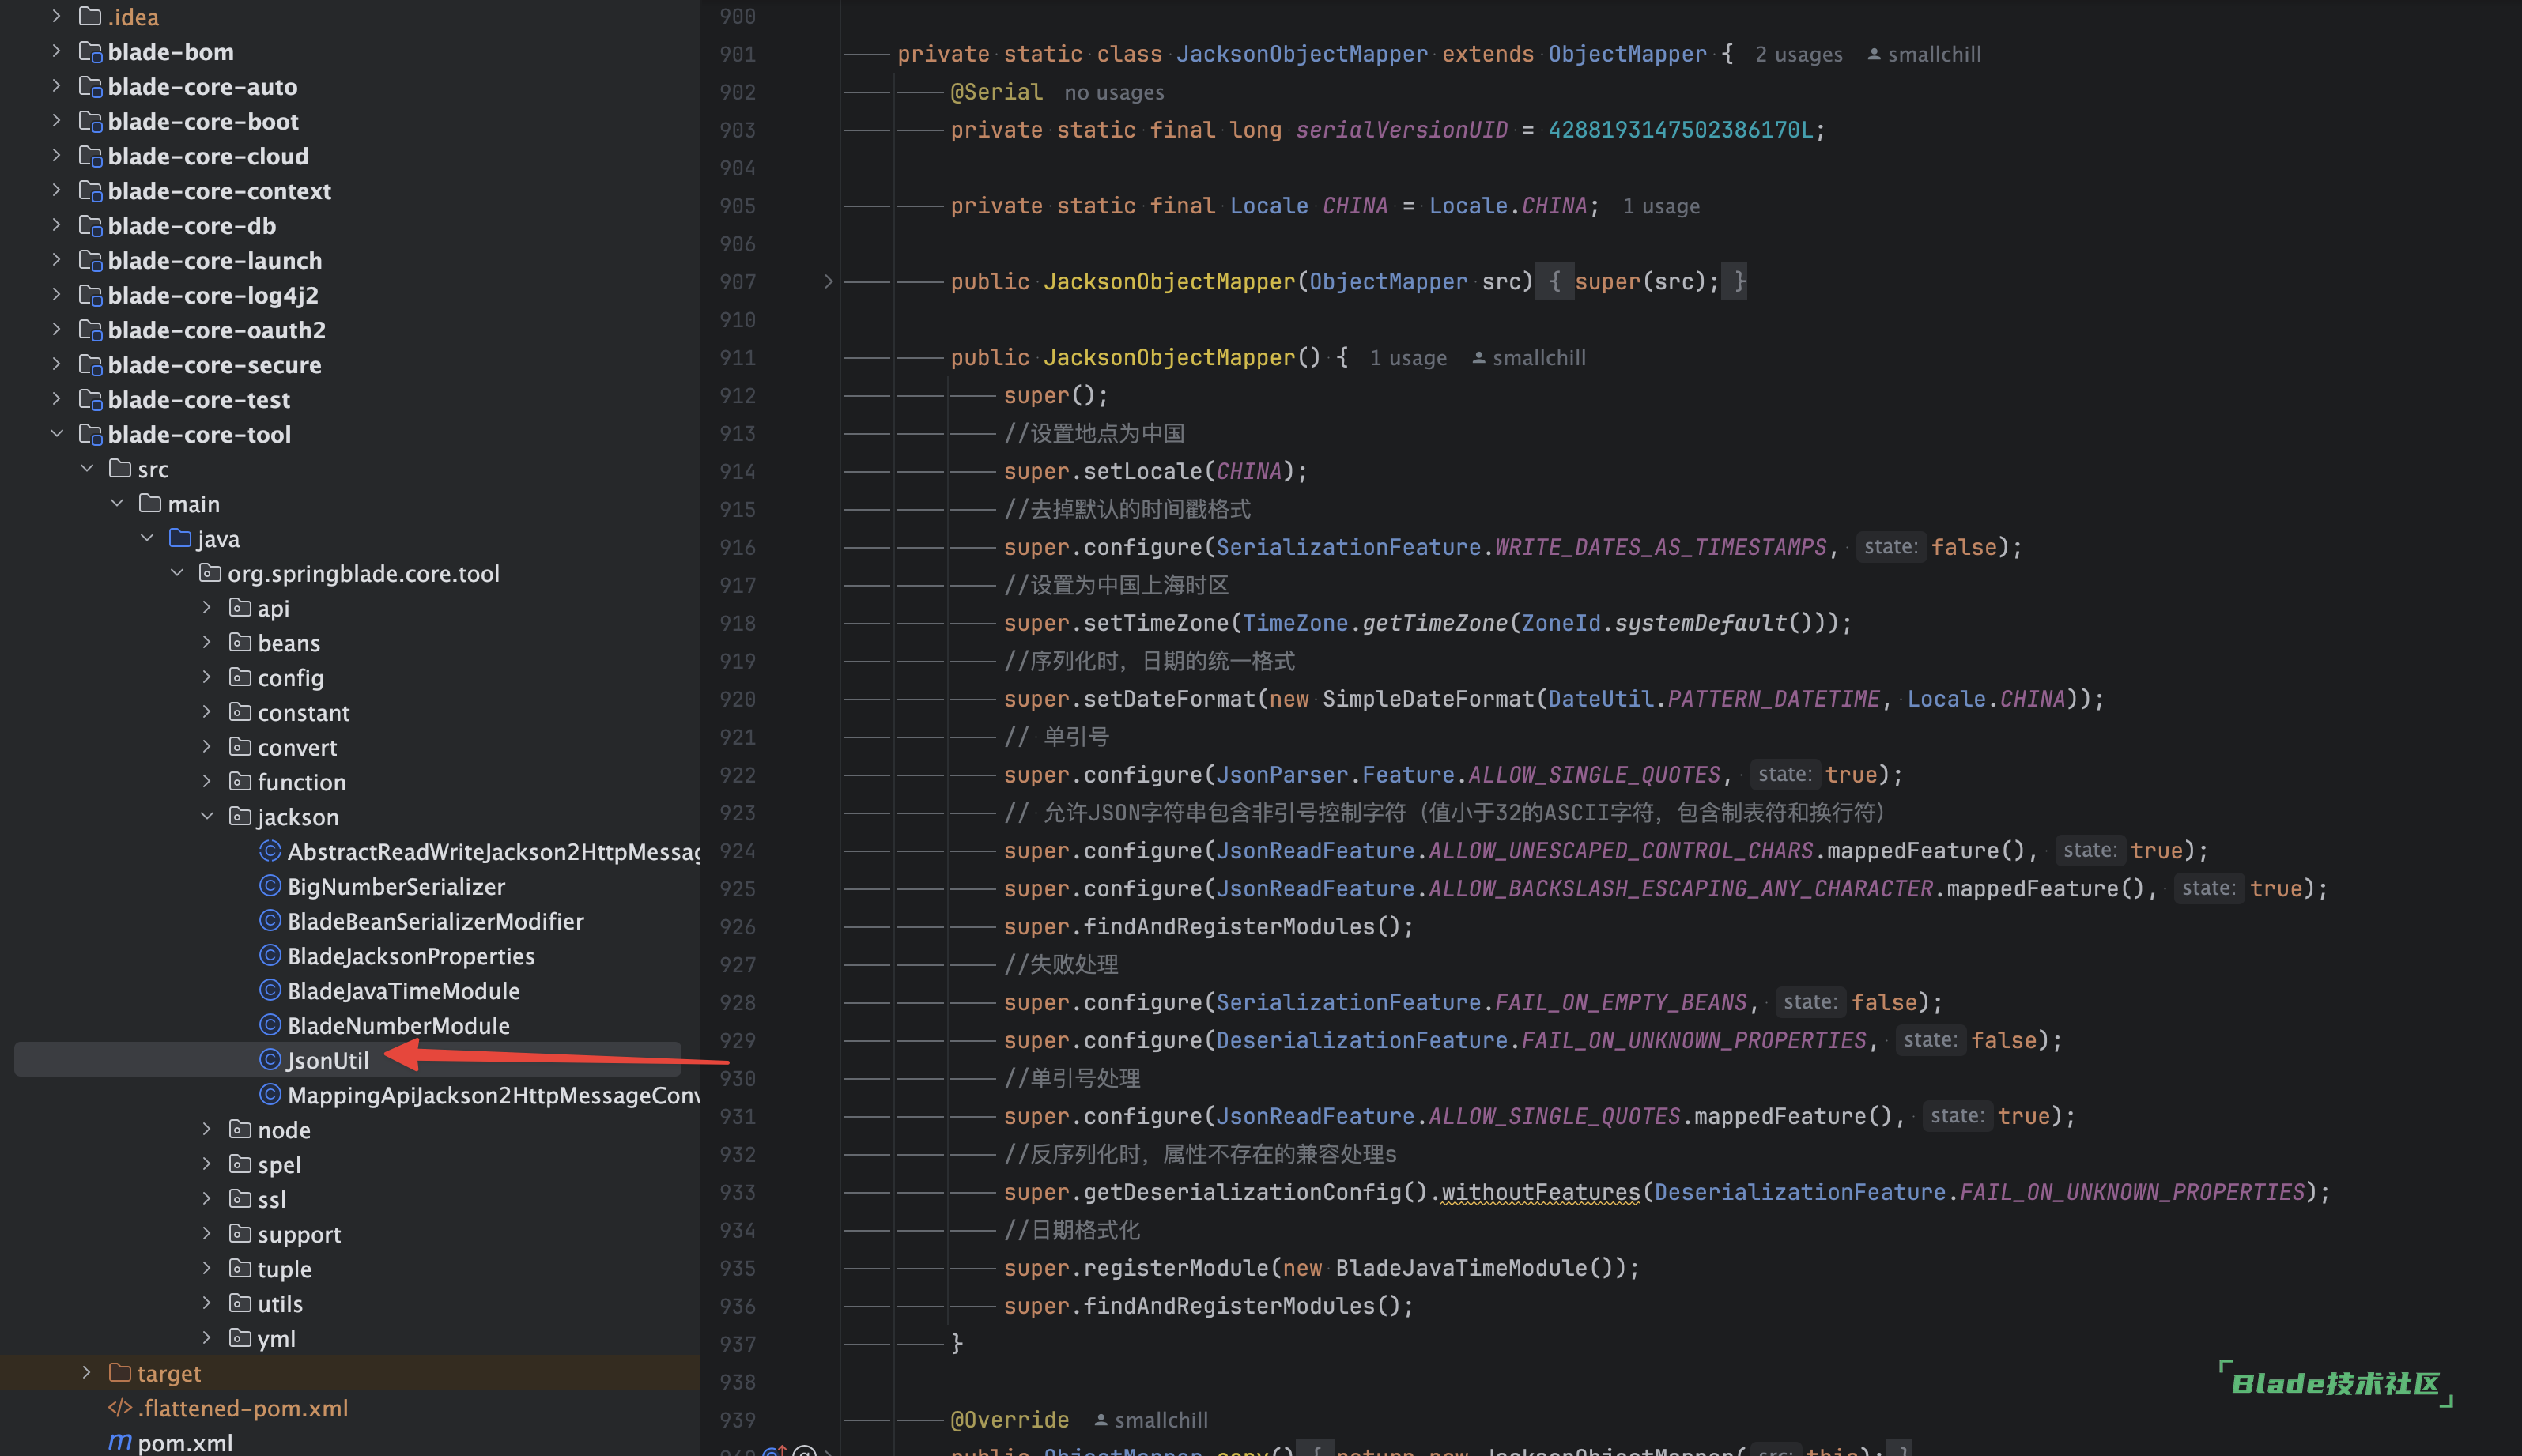Collapse the org.springblade.core.tool package
Screen dimensions: 2522x1456
(x=177, y=573)
